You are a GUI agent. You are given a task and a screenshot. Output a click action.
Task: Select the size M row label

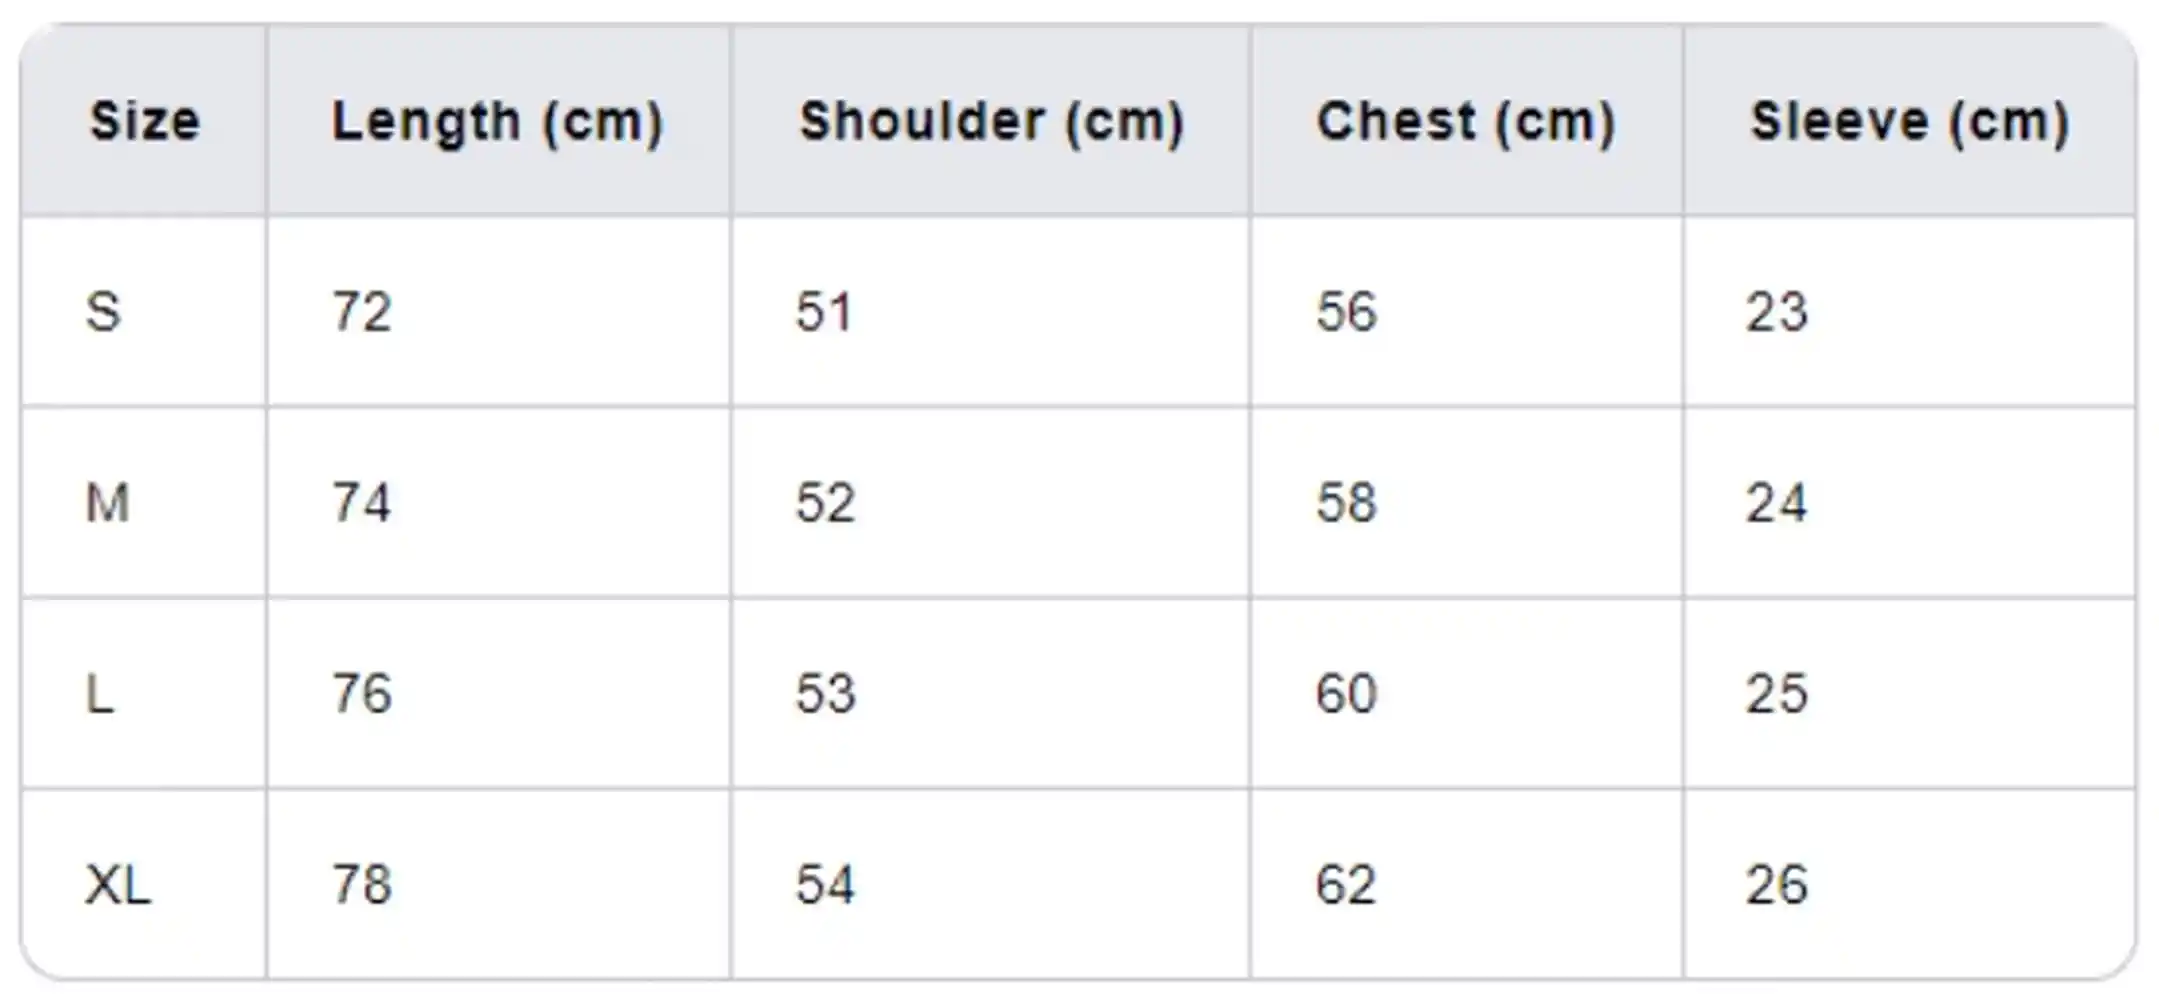coord(107,503)
